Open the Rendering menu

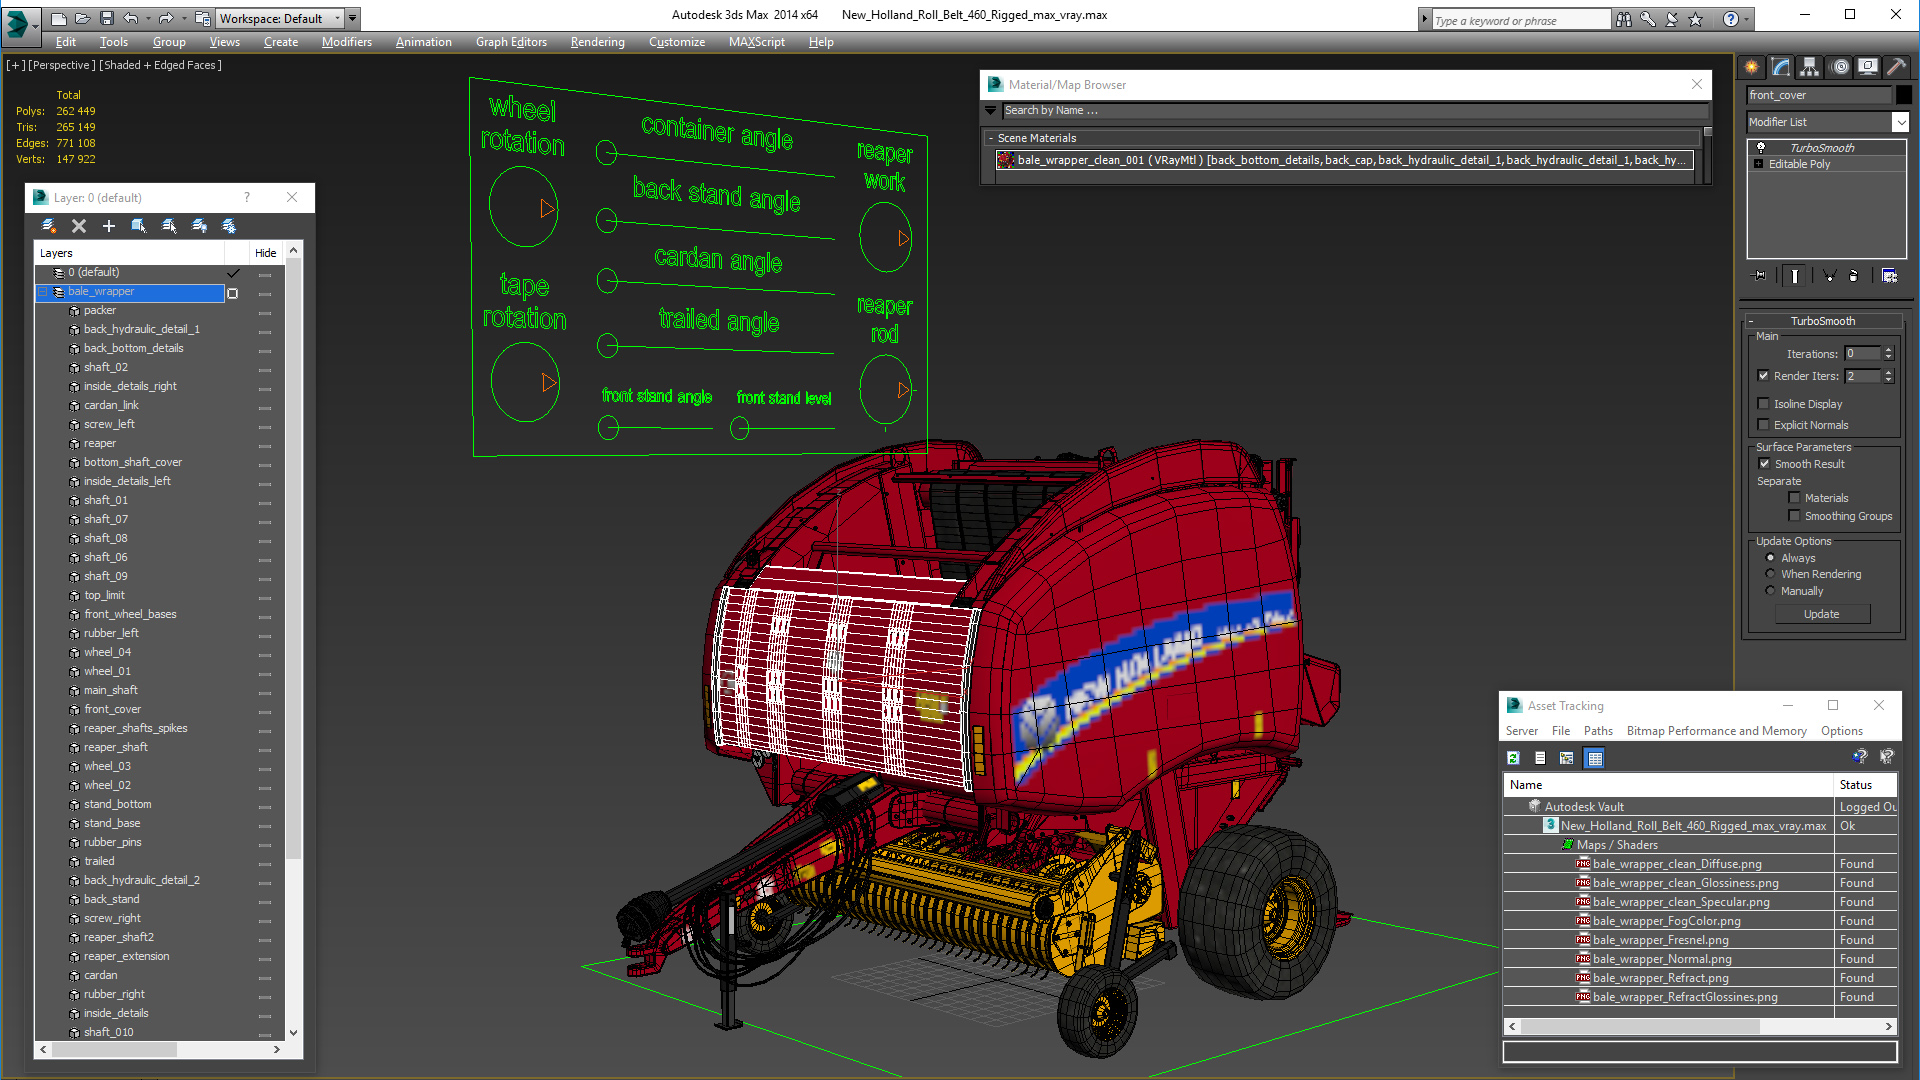597,42
